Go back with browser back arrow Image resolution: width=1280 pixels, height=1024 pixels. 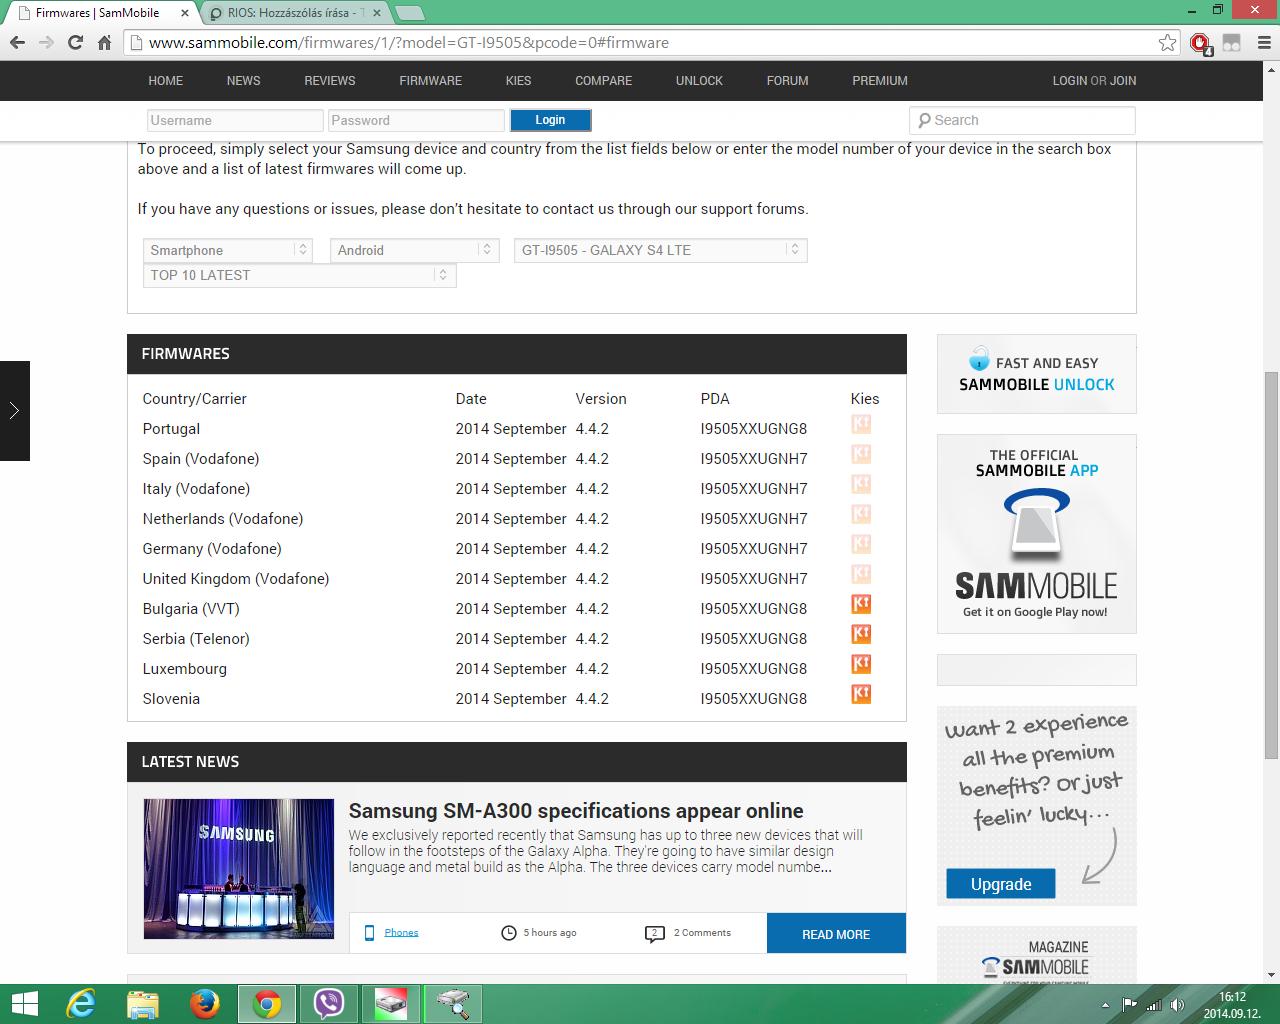pos(17,43)
